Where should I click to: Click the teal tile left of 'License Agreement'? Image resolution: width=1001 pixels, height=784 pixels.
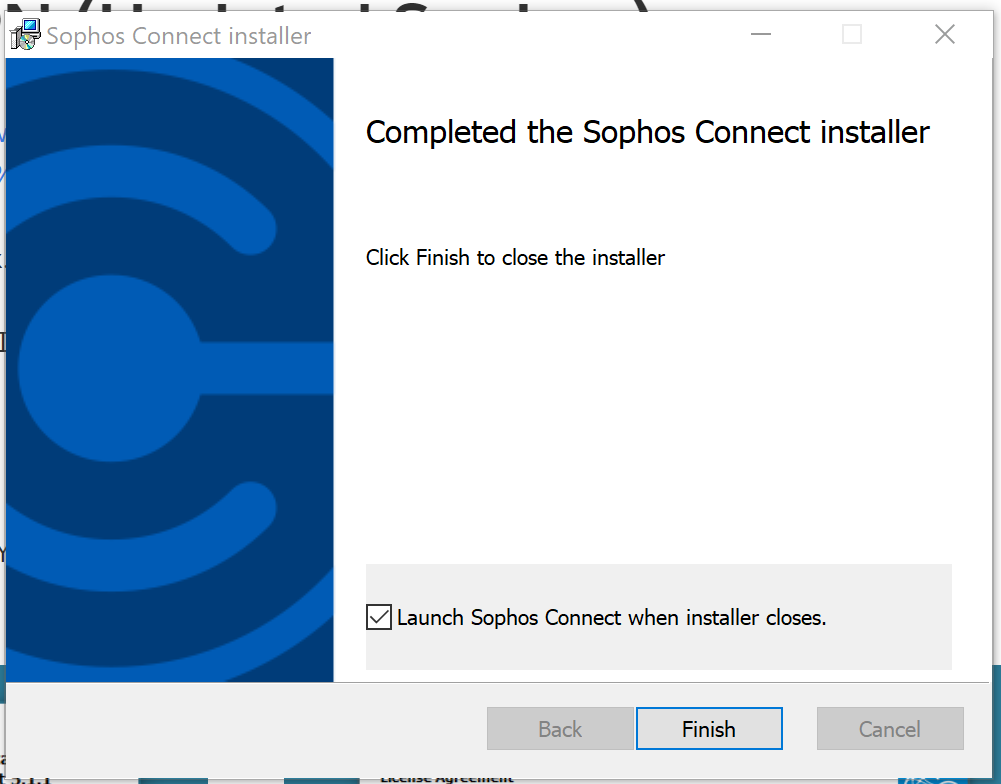(x=320, y=778)
